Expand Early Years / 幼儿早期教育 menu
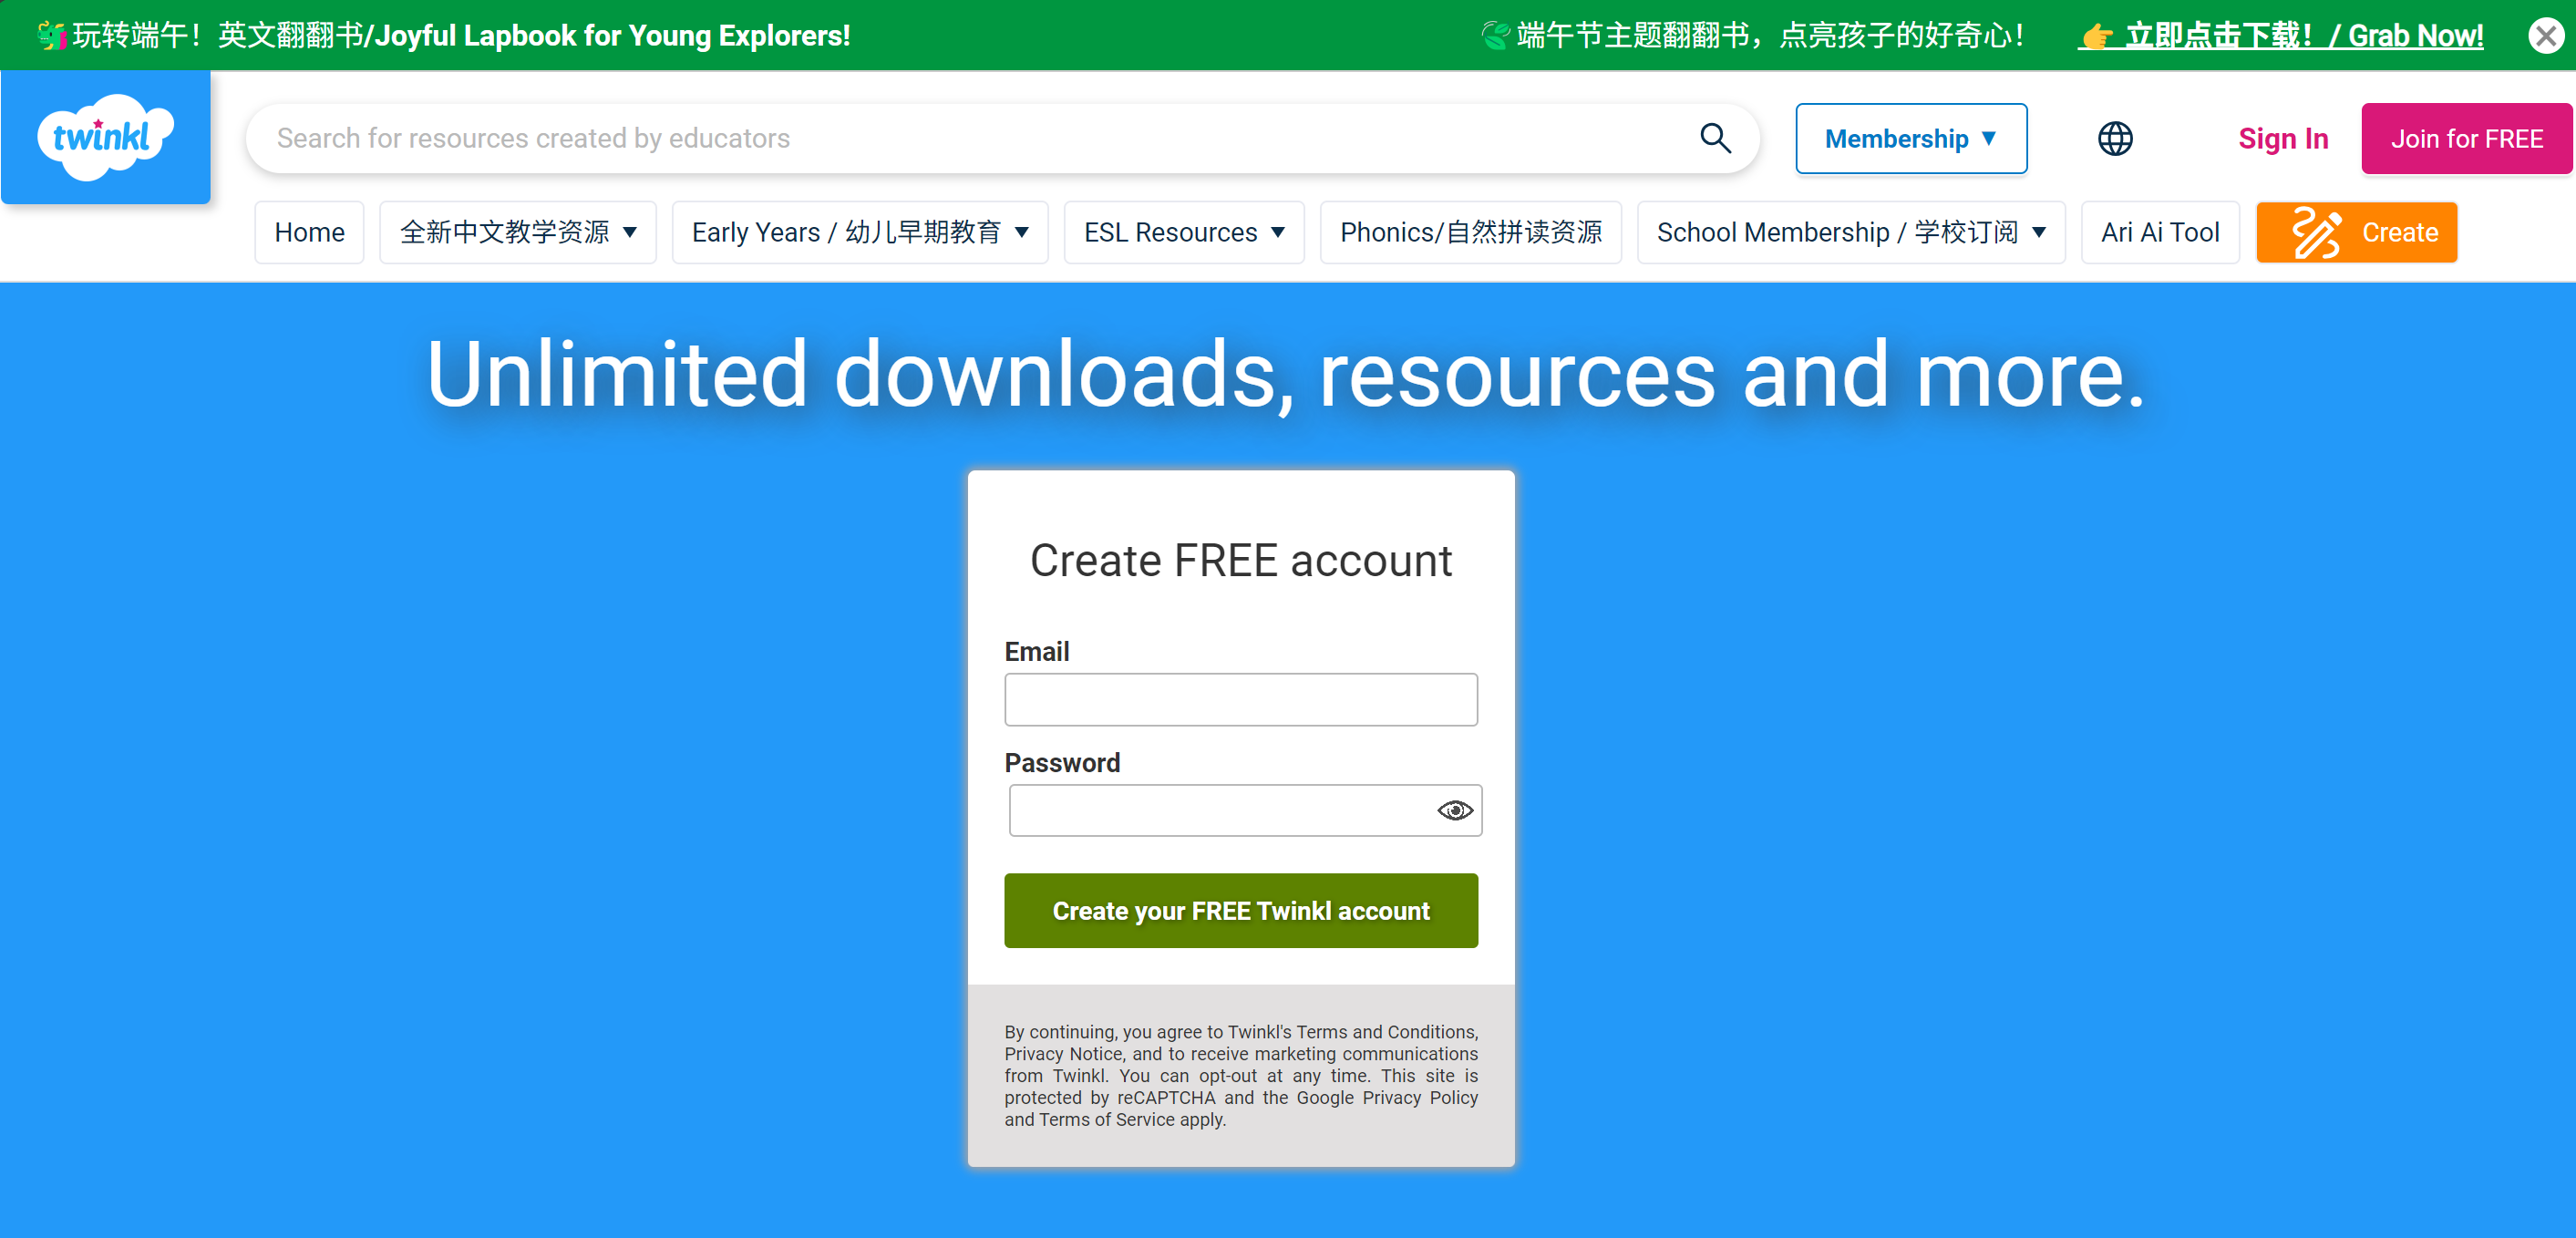 click(x=859, y=232)
